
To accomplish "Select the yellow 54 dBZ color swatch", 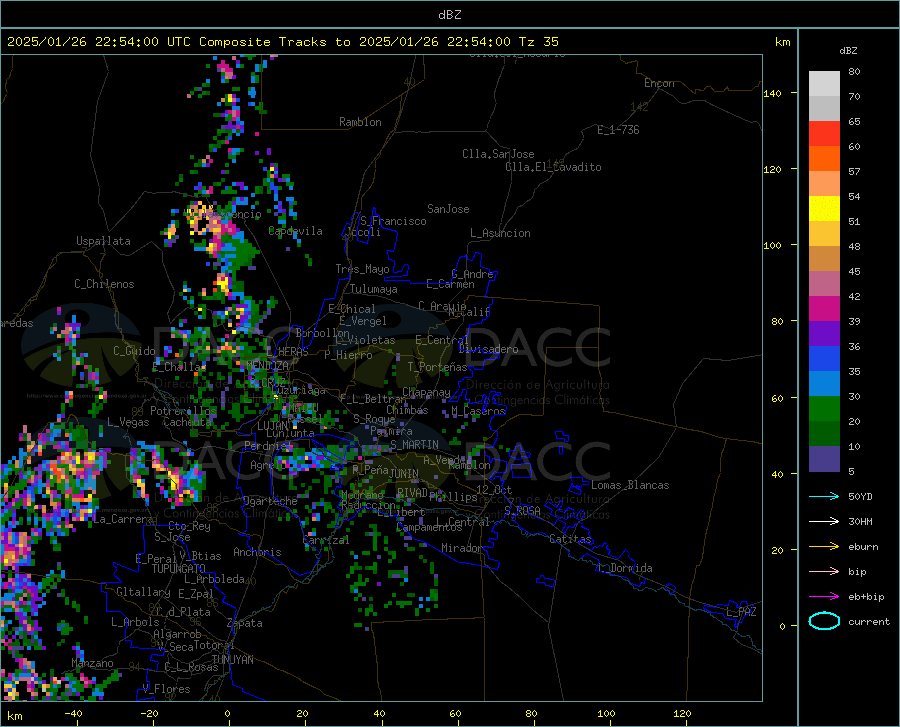I will 824,209.
